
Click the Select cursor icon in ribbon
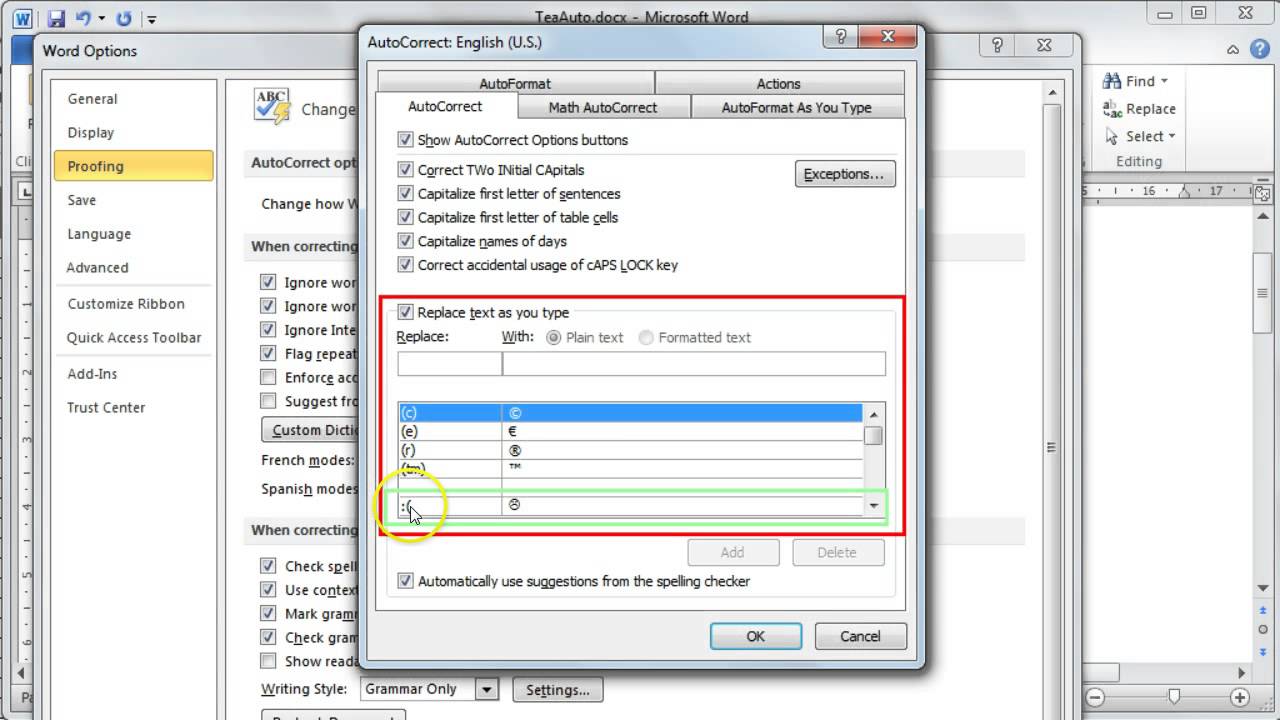pyautogui.click(x=1112, y=136)
